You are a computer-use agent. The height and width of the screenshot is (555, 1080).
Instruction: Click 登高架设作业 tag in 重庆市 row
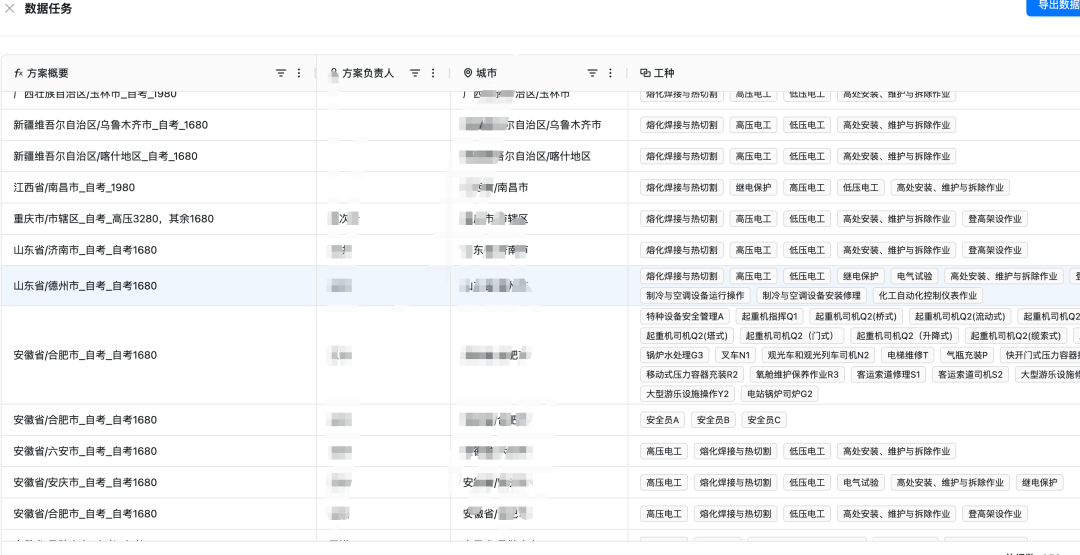[x=995, y=219]
